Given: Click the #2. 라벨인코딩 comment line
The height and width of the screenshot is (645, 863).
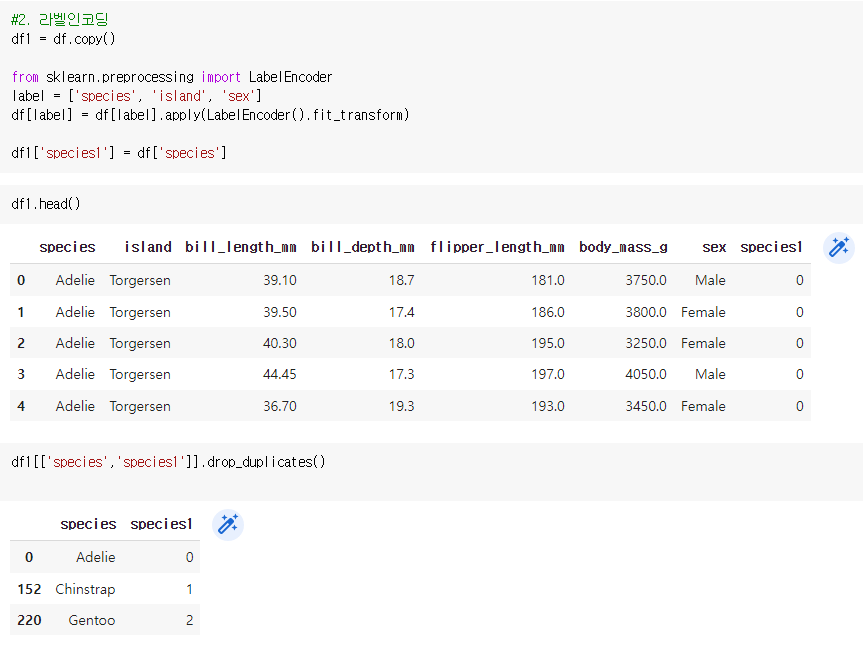Looking at the screenshot, I should click(x=59, y=20).
